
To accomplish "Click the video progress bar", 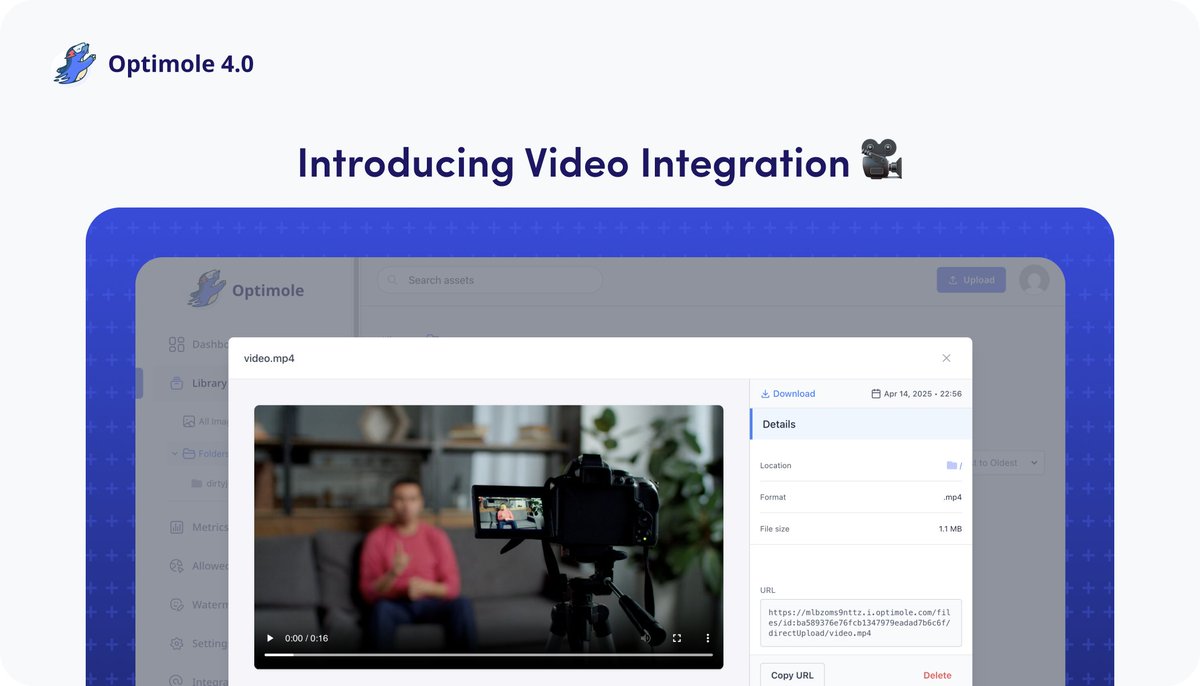I will (488, 655).
